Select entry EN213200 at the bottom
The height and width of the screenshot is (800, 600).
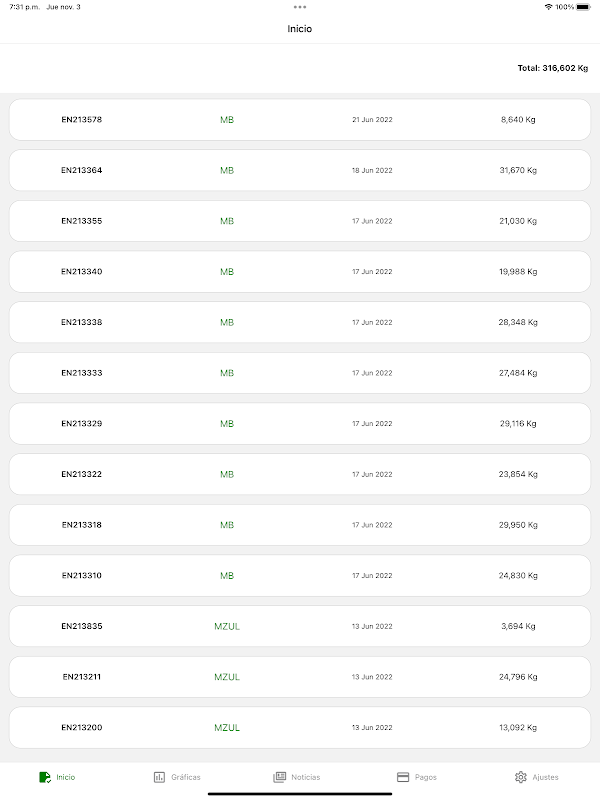pos(300,727)
